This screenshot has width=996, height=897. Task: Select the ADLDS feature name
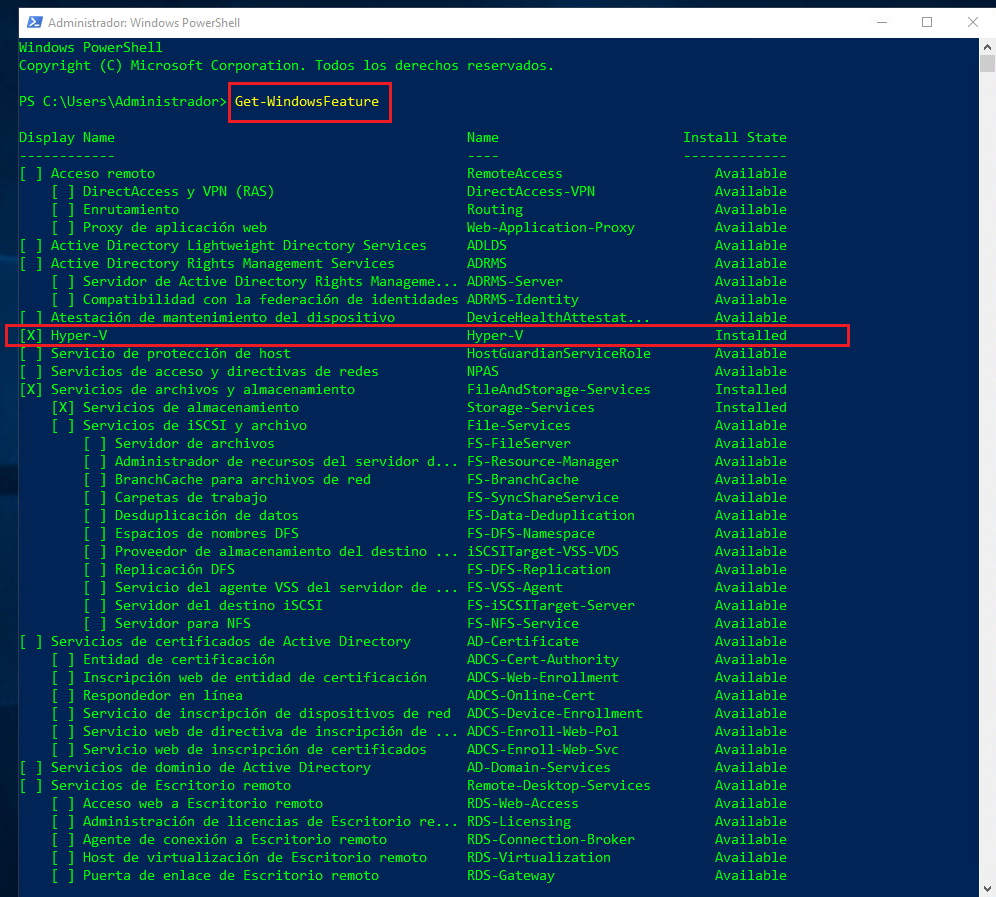pos(486,245)
